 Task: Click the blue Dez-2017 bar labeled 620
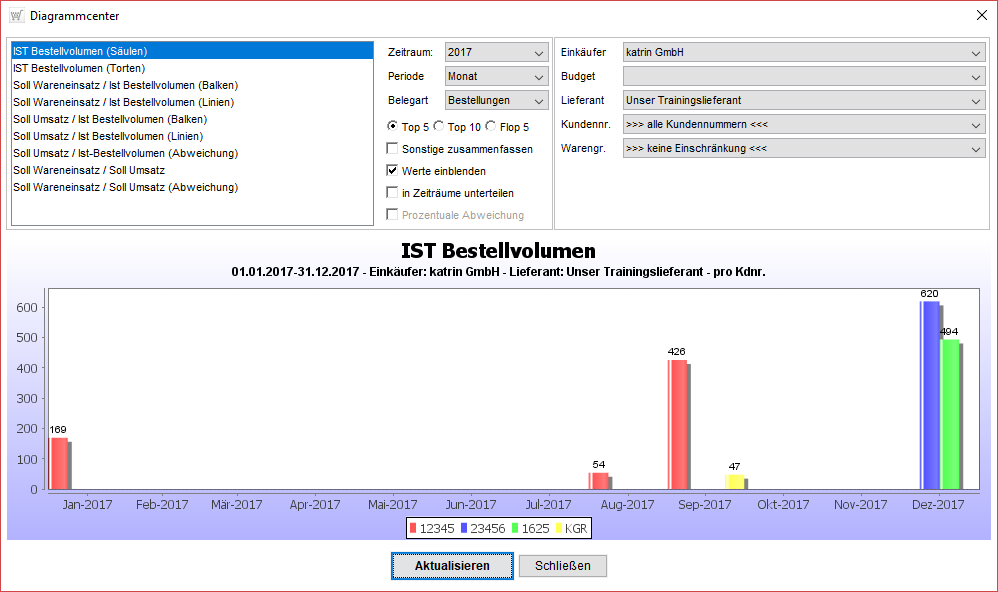click(x=930, y=395)
